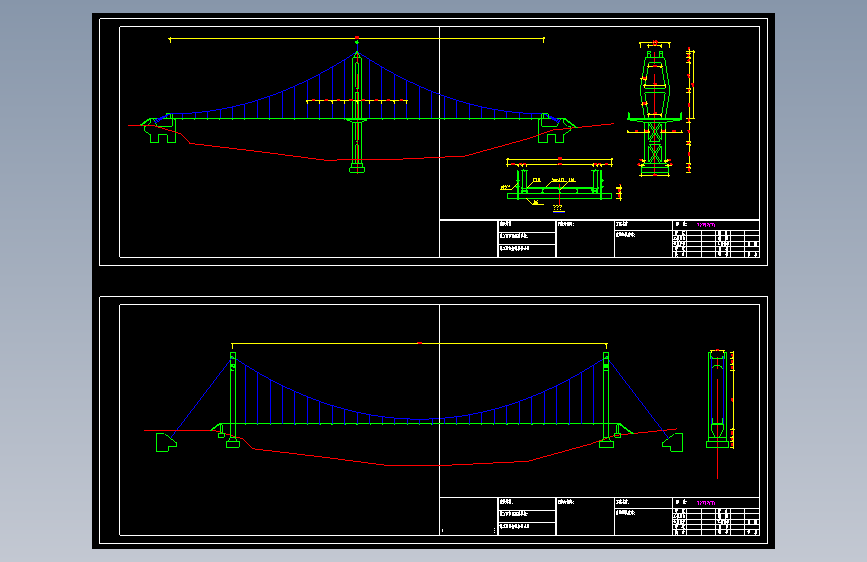Screen dimensions: 867x562
Task: Select the deck cross-section detail in top sheet
Action: coord(560,185)
